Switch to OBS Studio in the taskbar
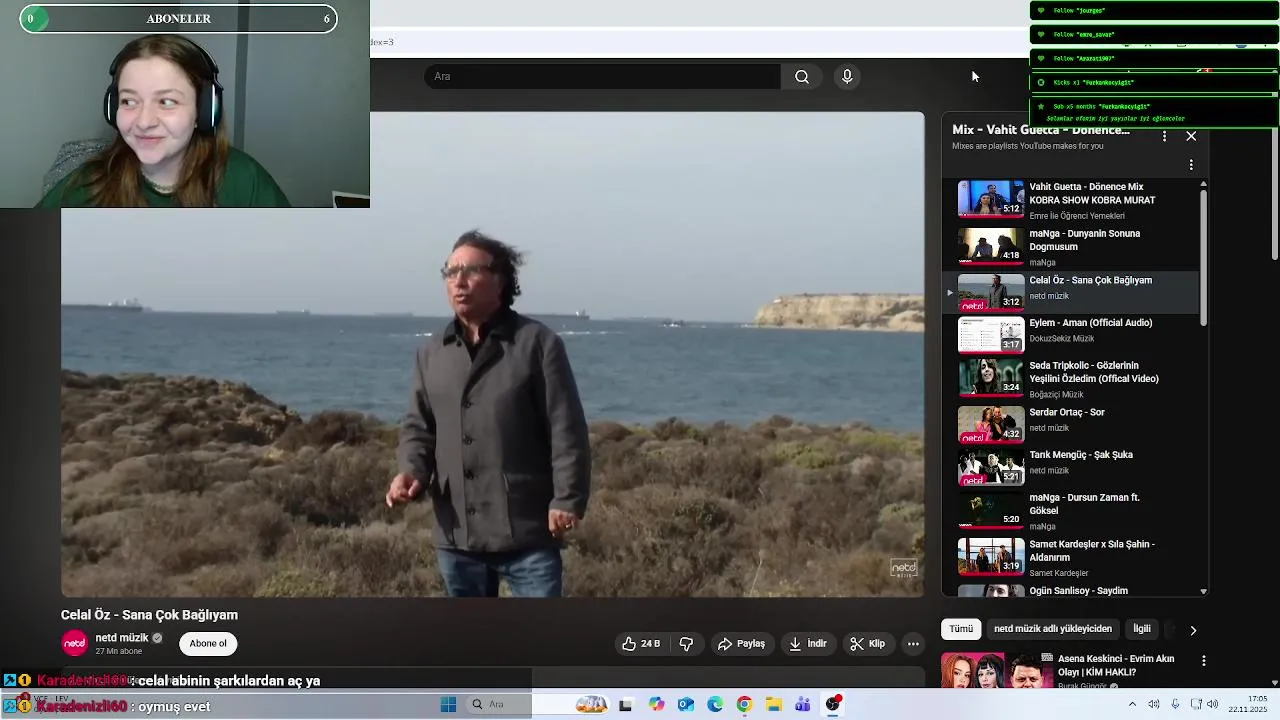The height and width of the screenshot is (720, 1280). point(833,704)
